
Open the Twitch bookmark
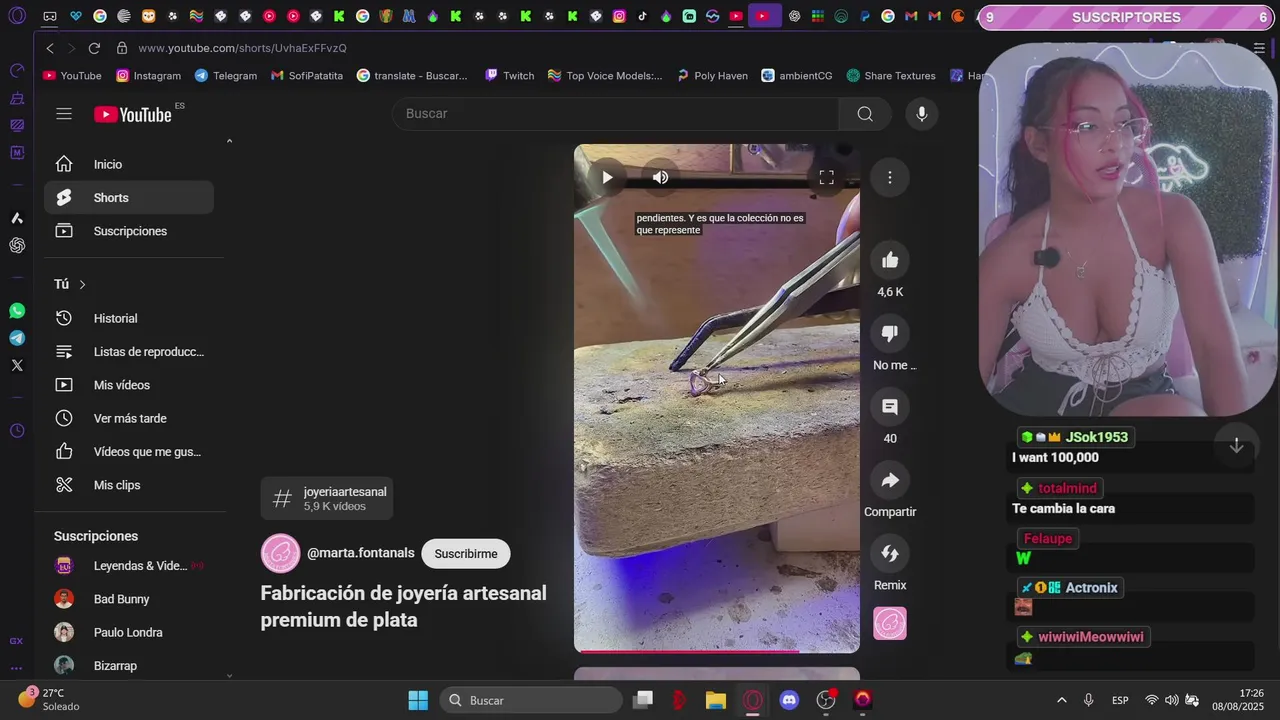[510, 76]
